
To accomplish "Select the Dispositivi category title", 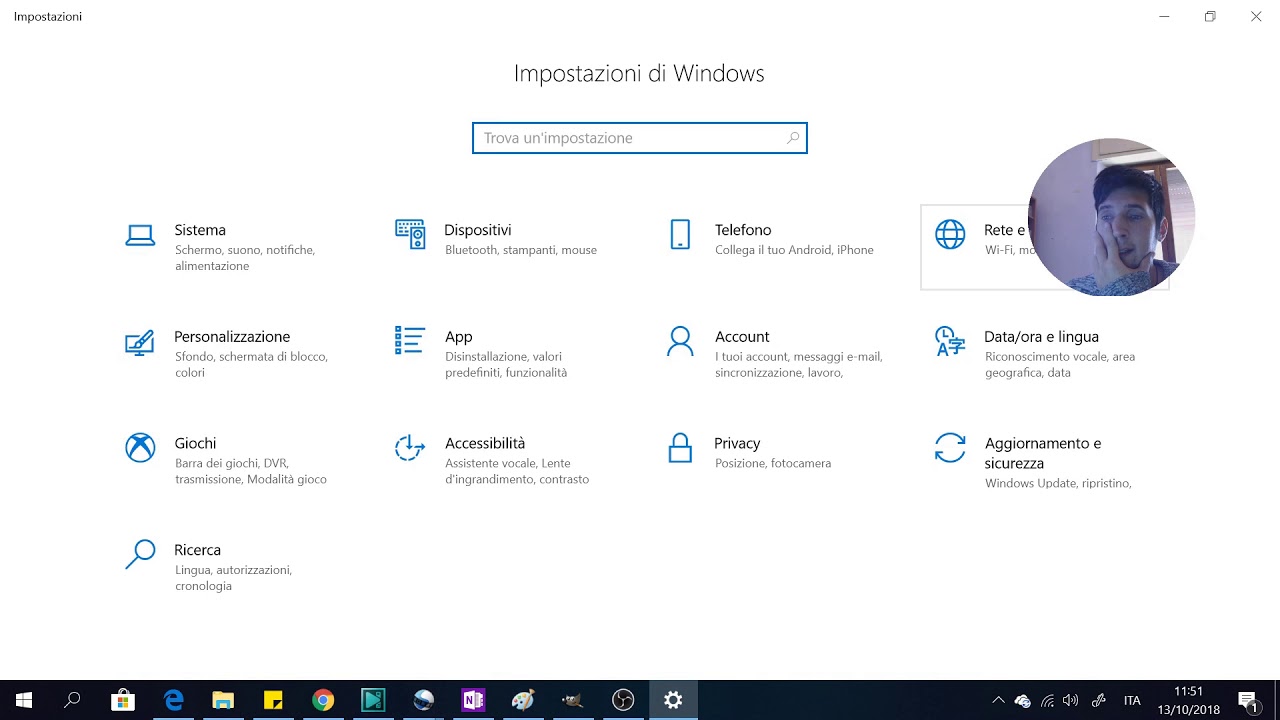I will click(478, 230).
